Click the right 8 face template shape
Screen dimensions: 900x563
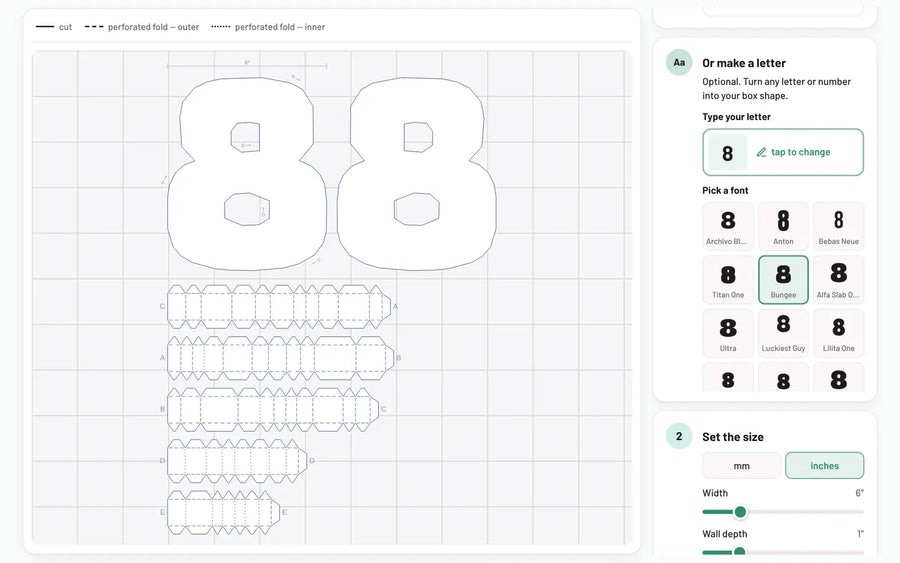pyautogui.click(x=416, y=173)
